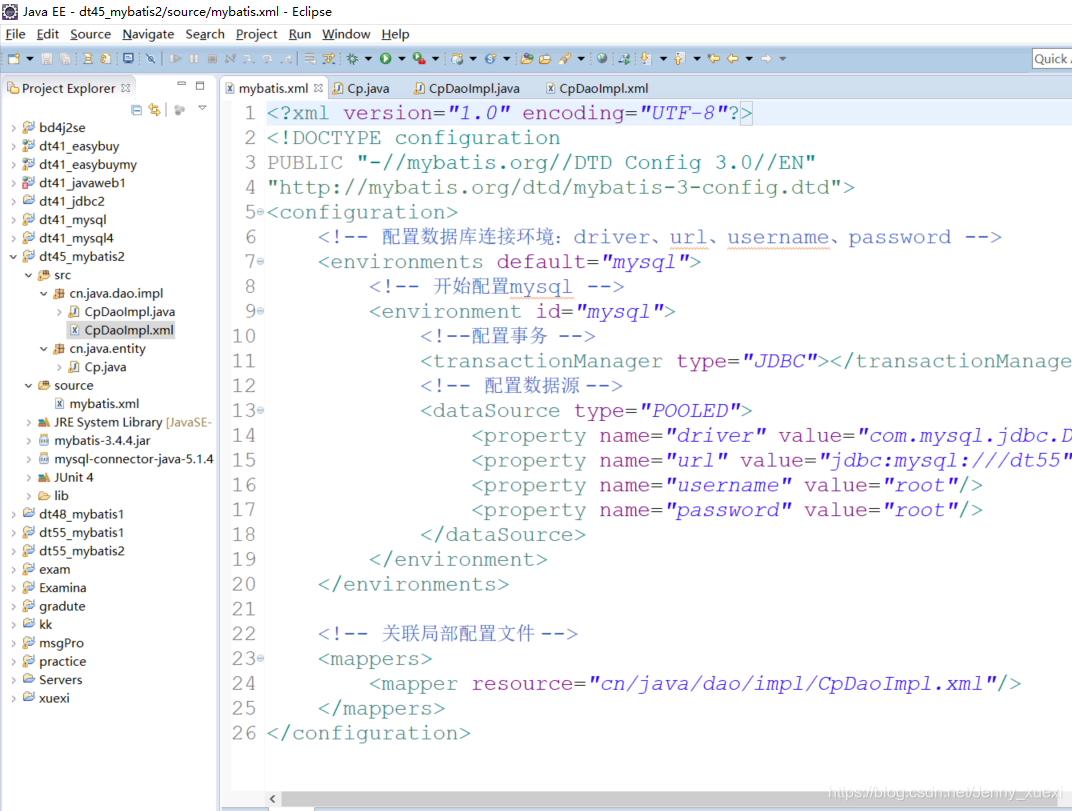Open the Run configurations dropdown arrow

401,59
